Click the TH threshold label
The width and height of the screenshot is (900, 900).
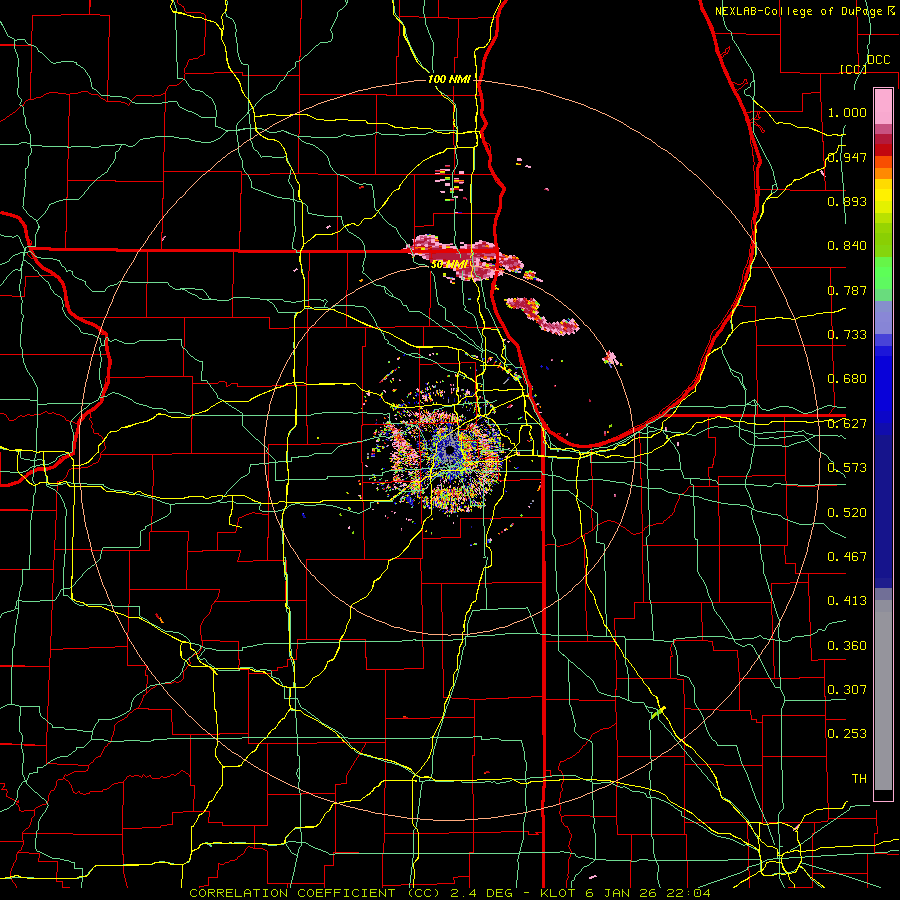tap(859, 778)
